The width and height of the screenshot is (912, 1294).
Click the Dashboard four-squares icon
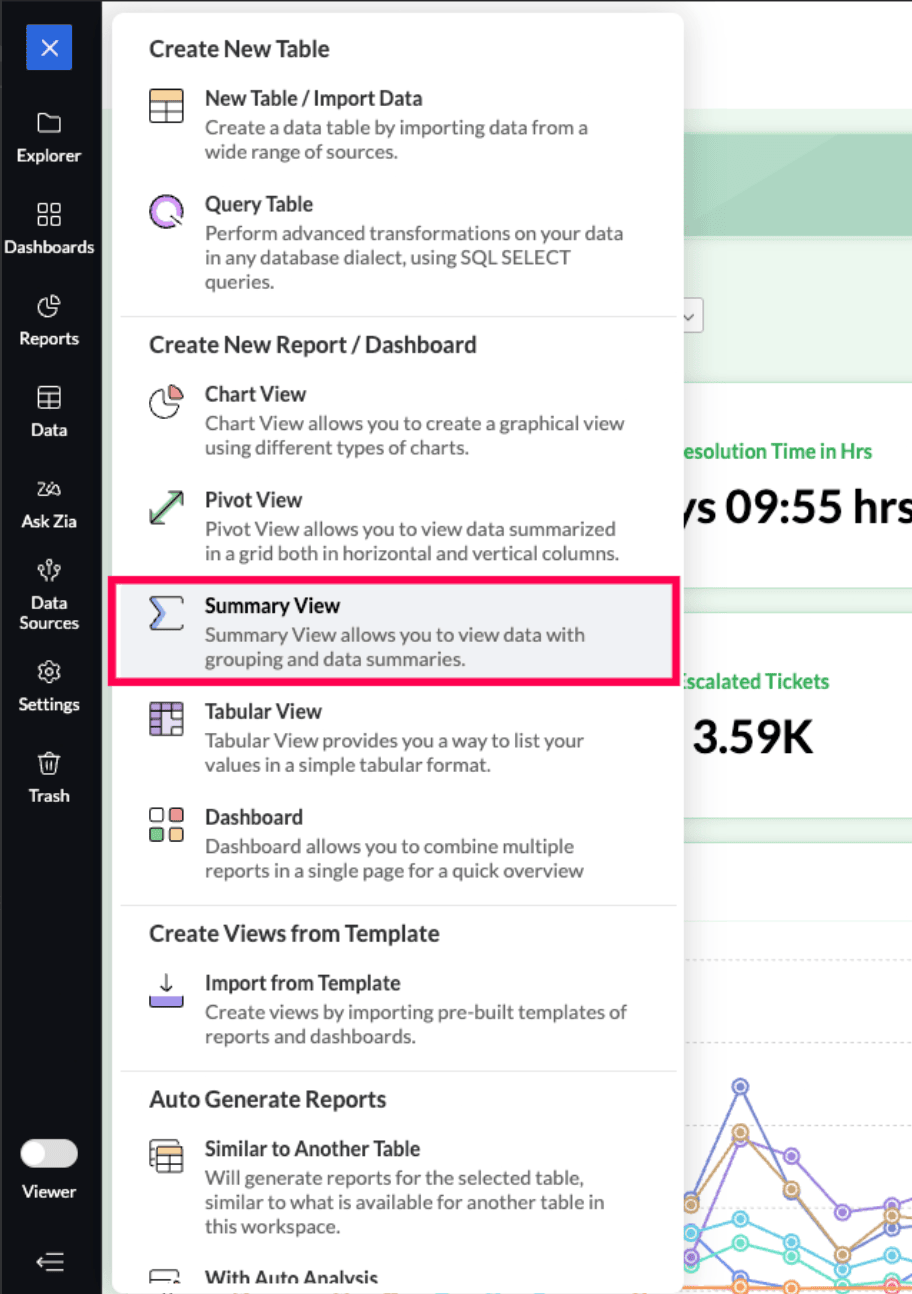[166, 824]
